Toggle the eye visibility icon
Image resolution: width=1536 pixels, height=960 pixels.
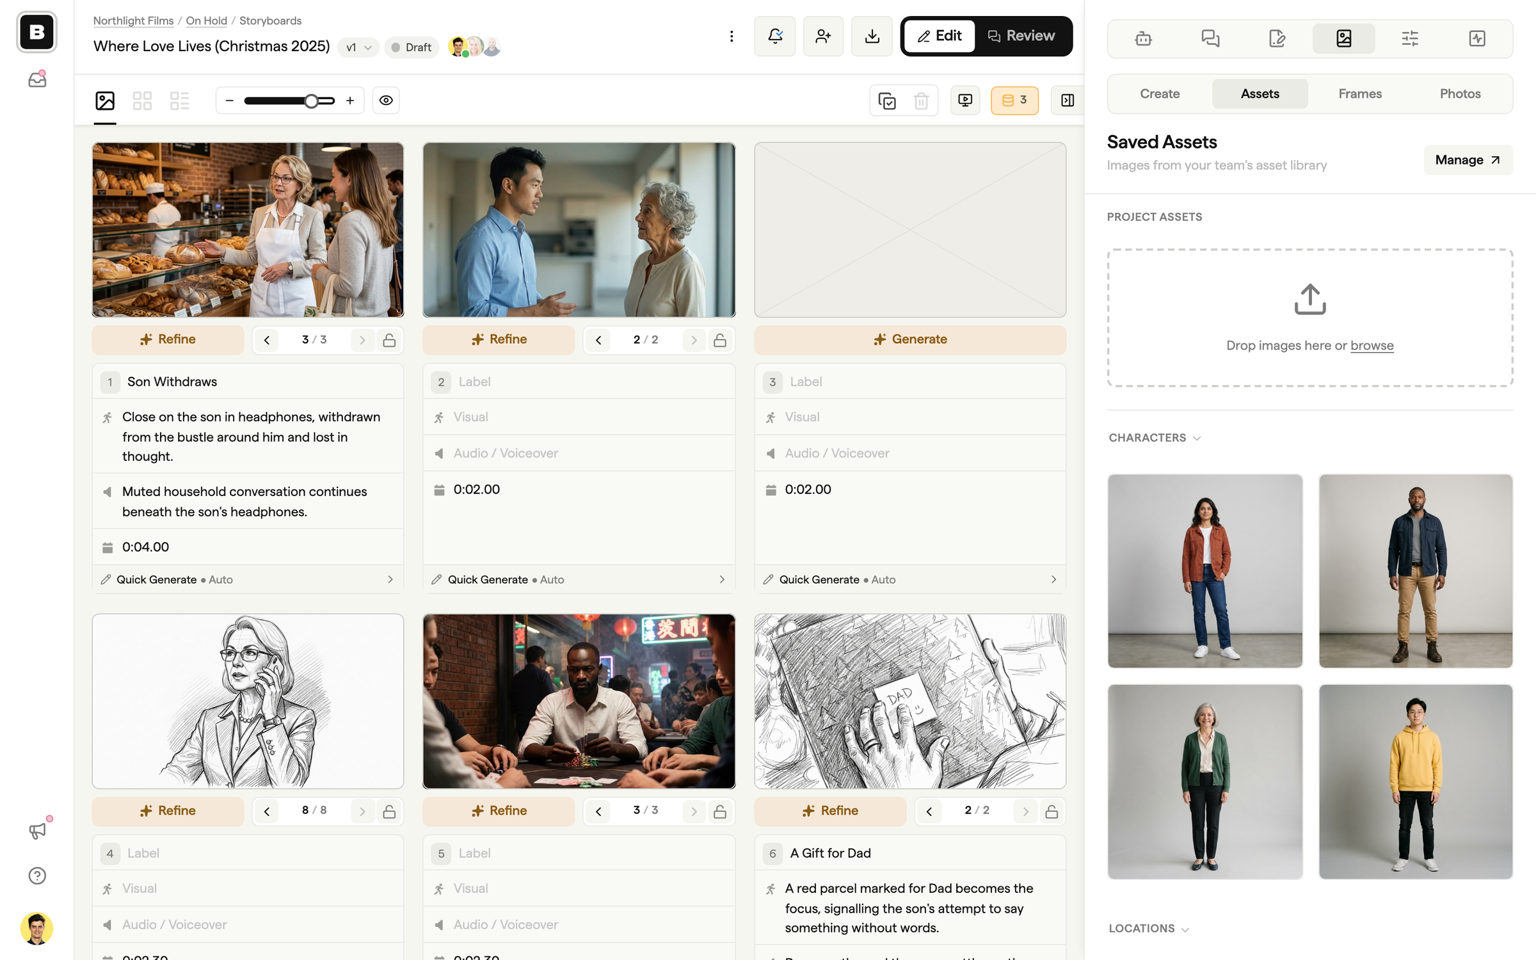coord(386,100)
